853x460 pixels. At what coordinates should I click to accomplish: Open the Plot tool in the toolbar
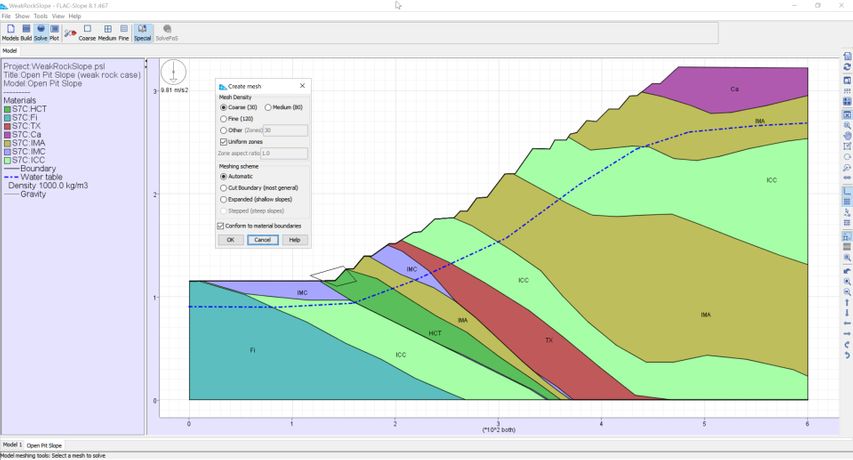click(x=54, y=32)
